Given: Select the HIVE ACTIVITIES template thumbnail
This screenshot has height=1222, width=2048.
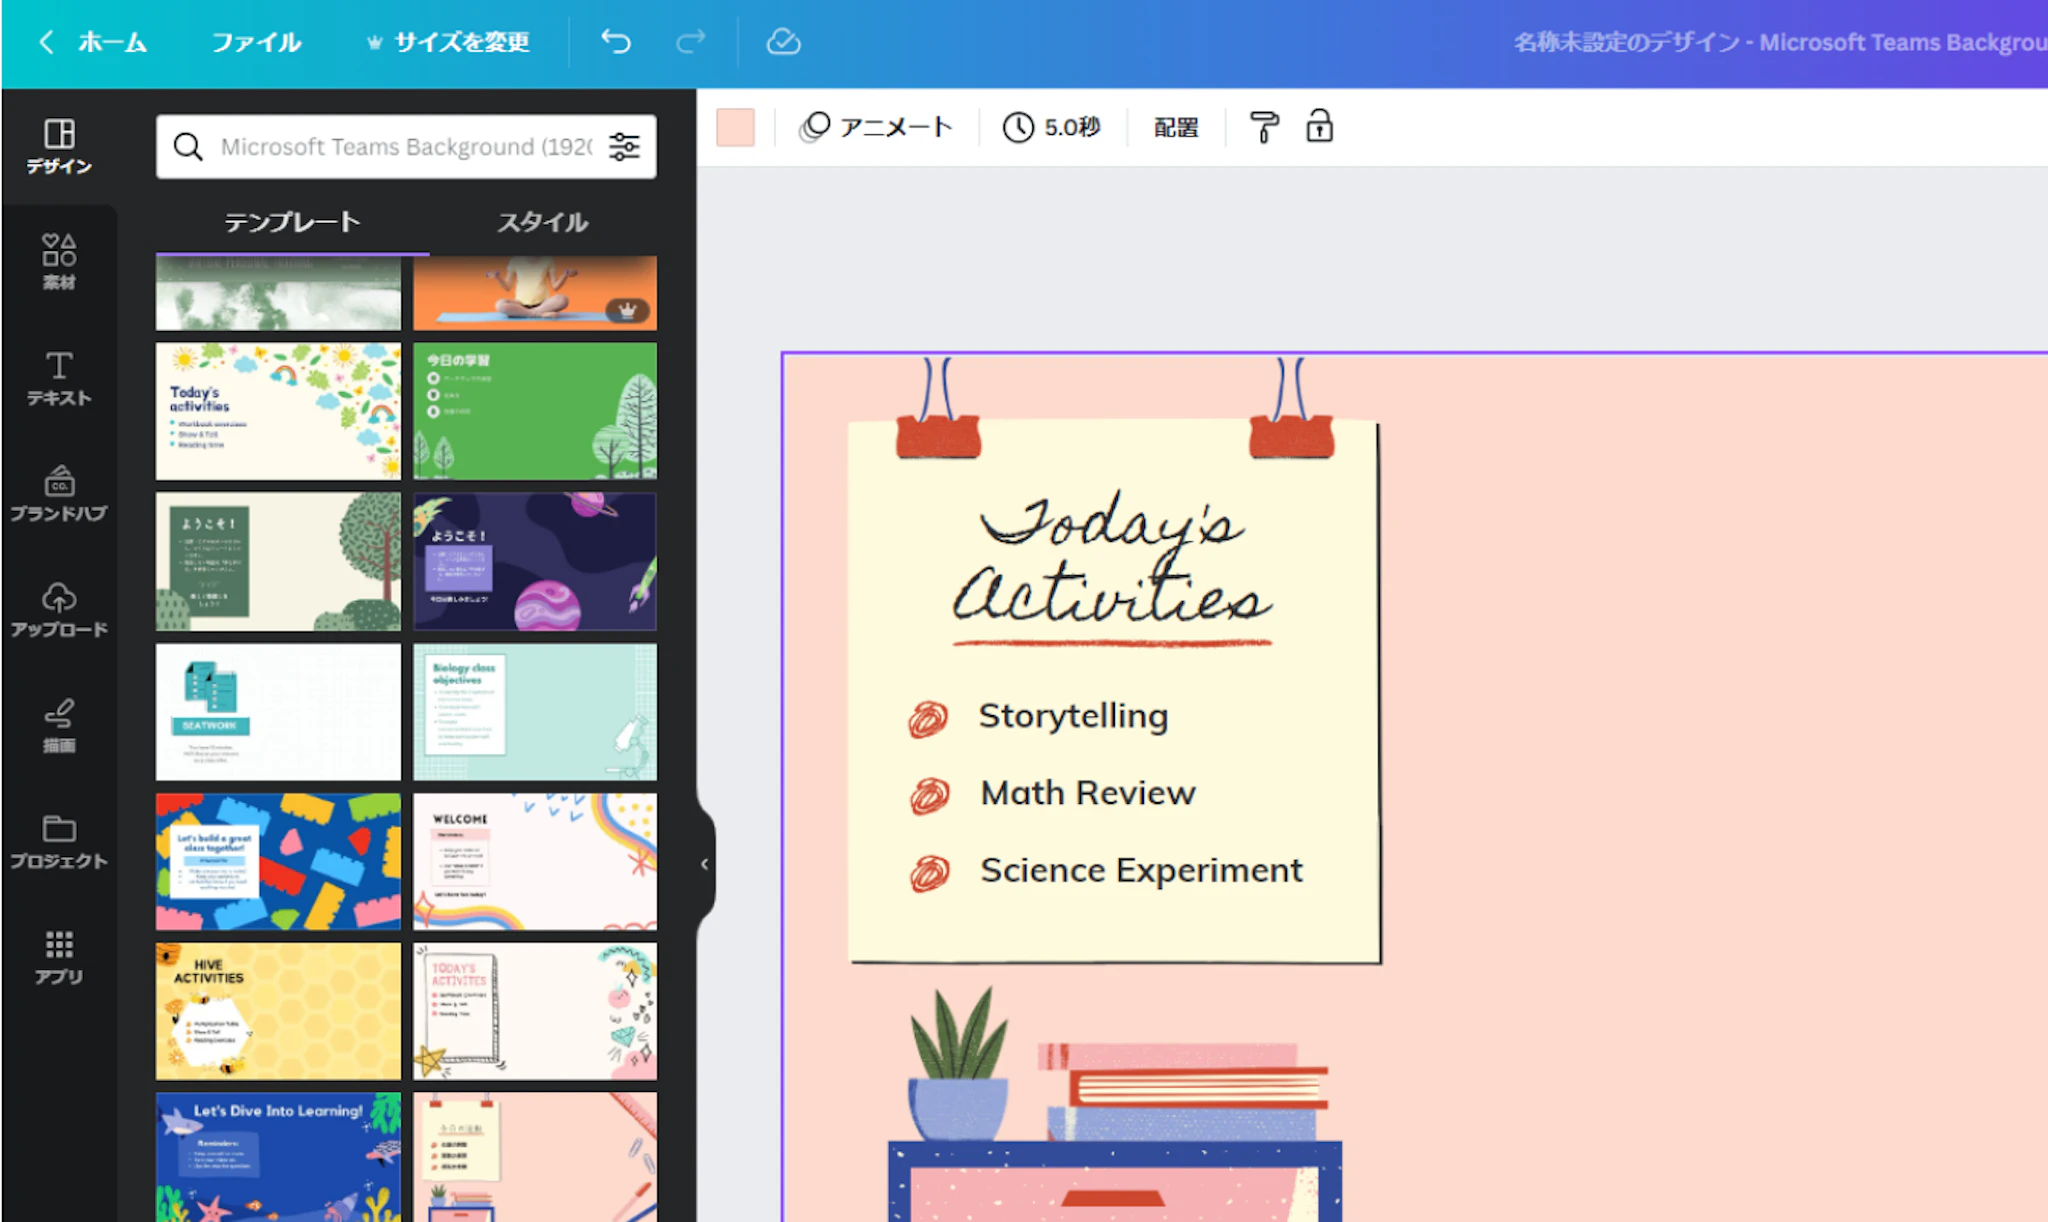Looking at the screenshot, I should [x=278, y=1010].
